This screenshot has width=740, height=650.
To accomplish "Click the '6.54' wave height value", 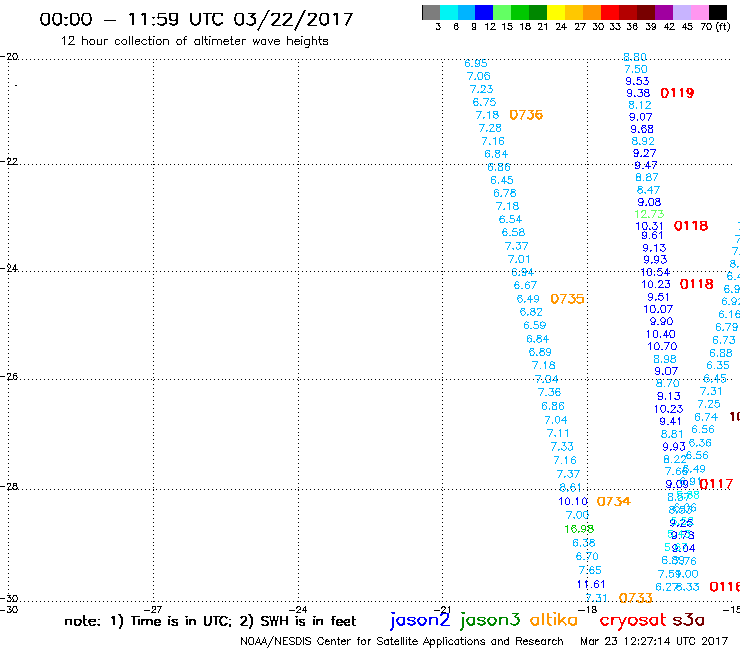I will 510,219.
